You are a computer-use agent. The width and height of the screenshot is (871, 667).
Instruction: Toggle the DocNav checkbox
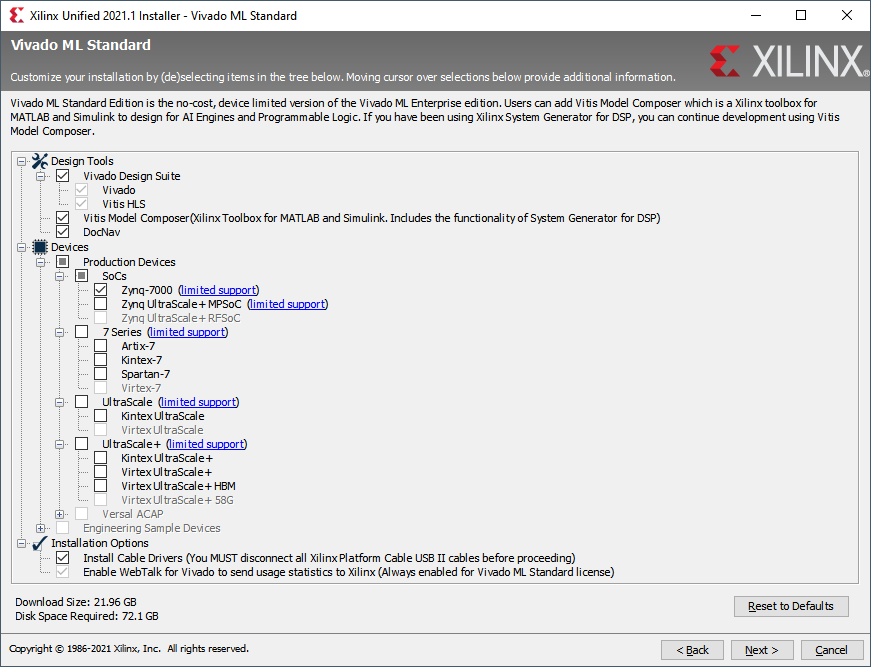[63, 232]
